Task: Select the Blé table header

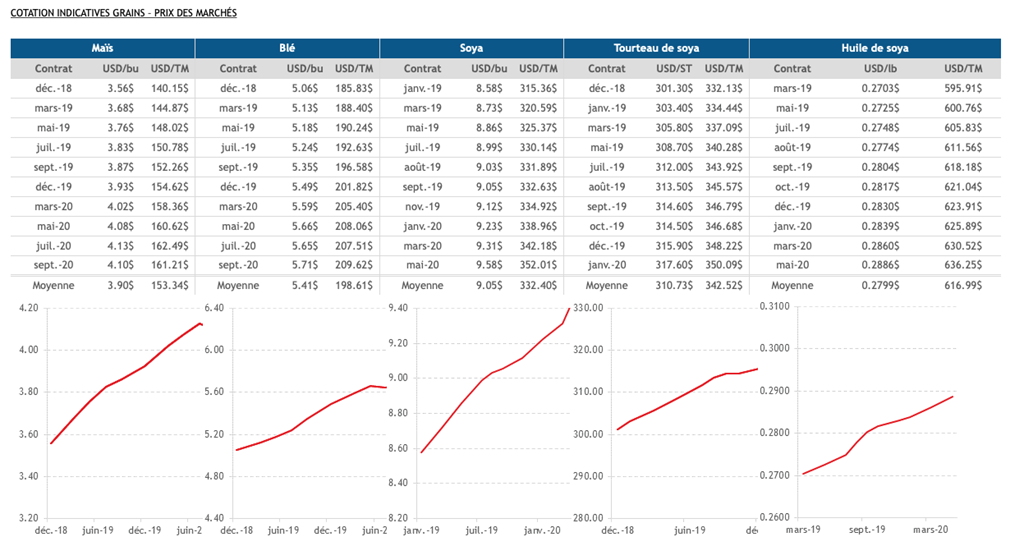Action: [287, 48]
